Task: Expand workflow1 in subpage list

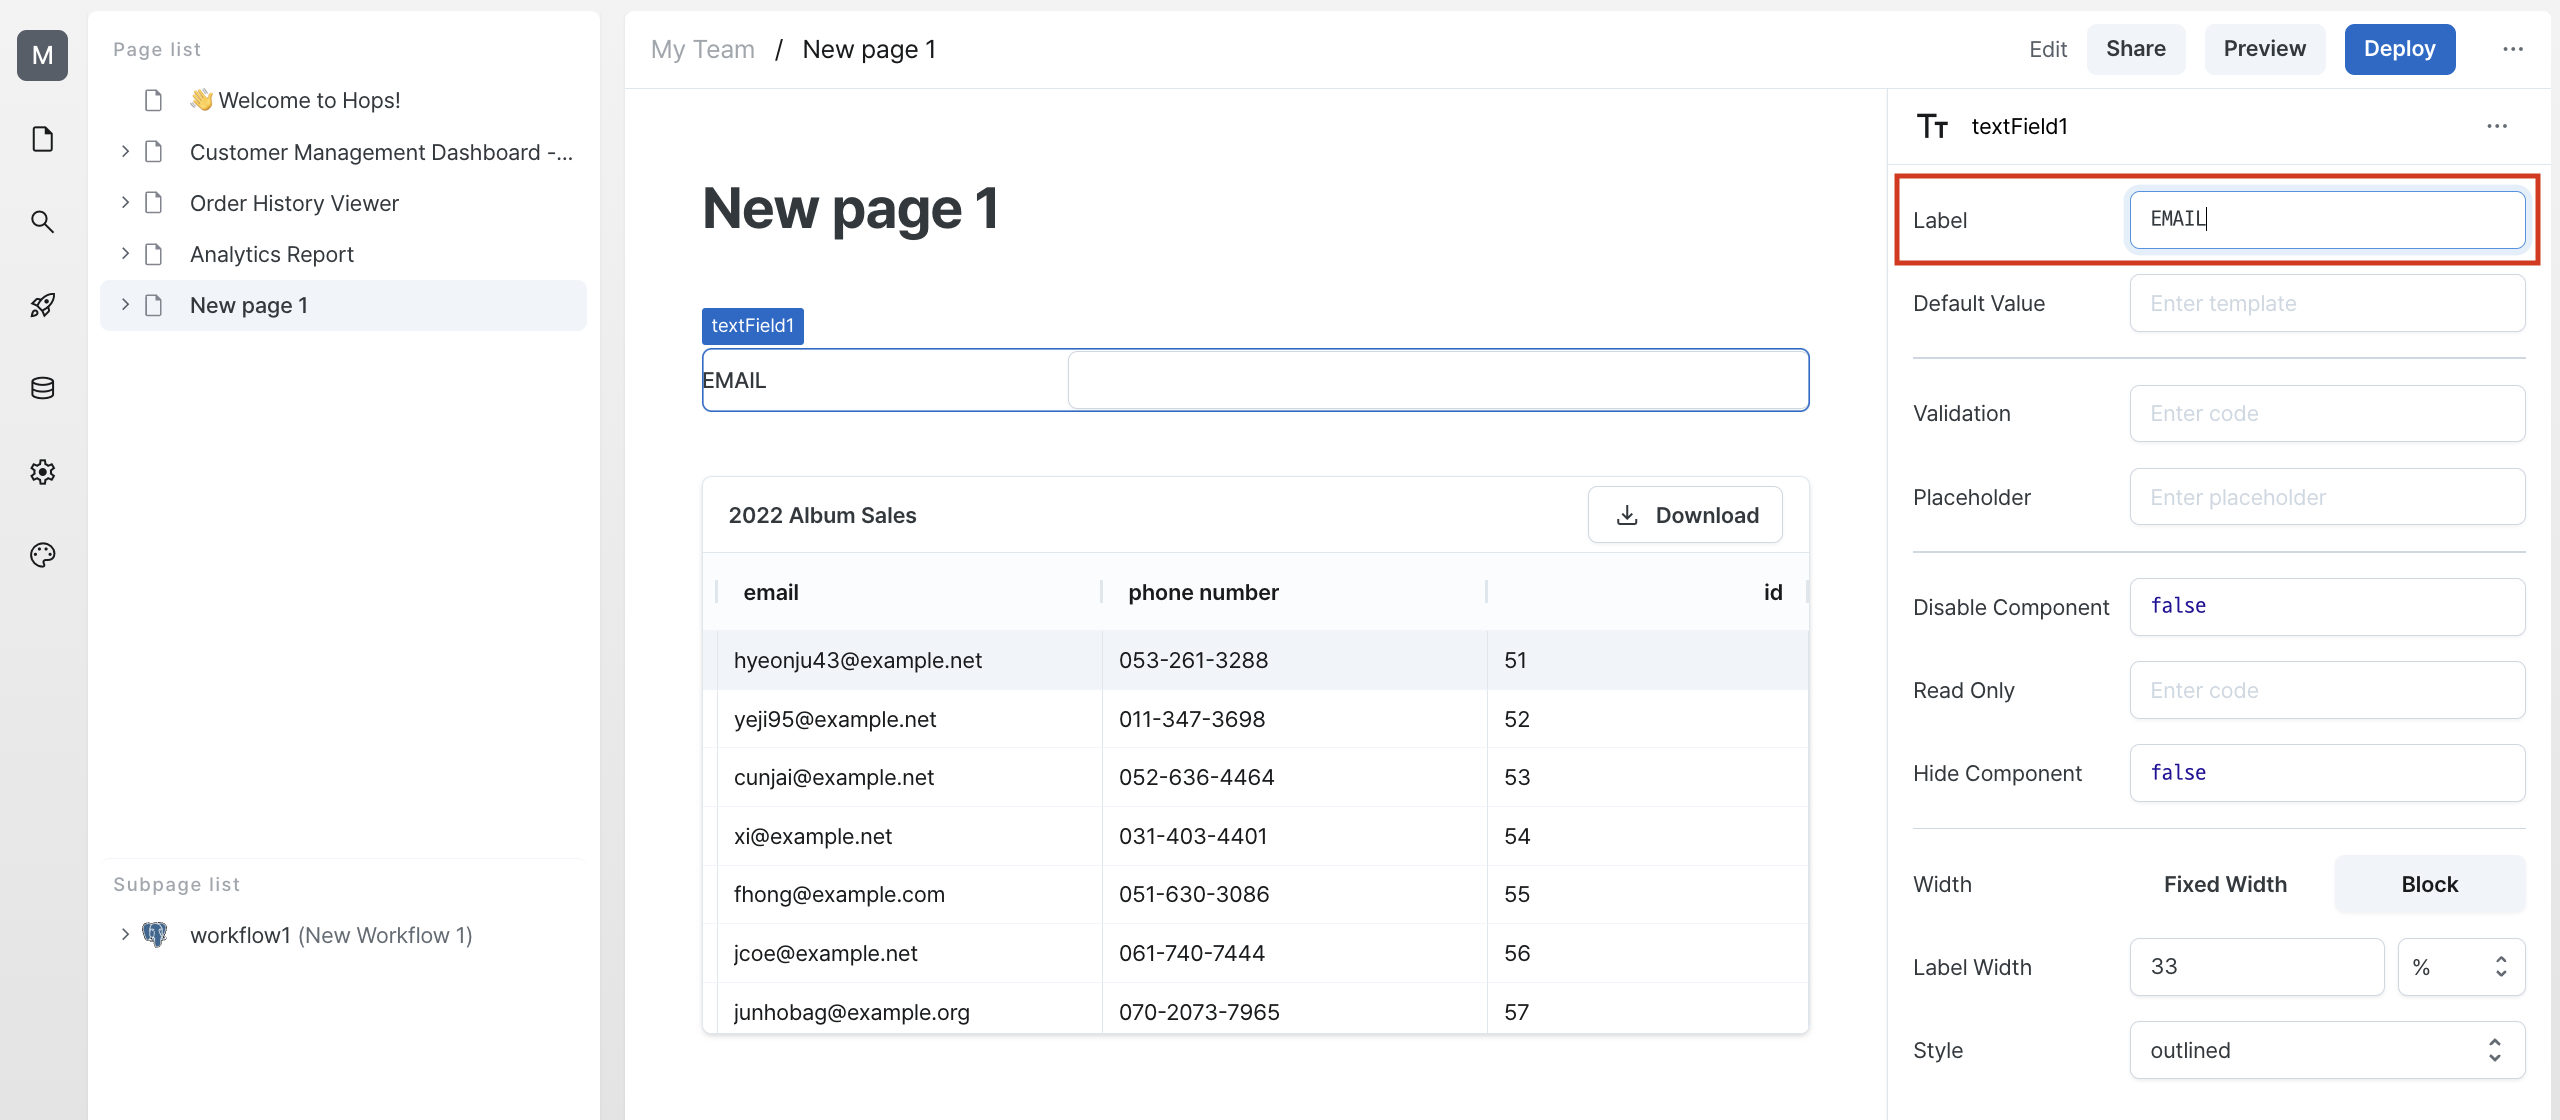Action: pyautogui.click(x=125, y=935)
